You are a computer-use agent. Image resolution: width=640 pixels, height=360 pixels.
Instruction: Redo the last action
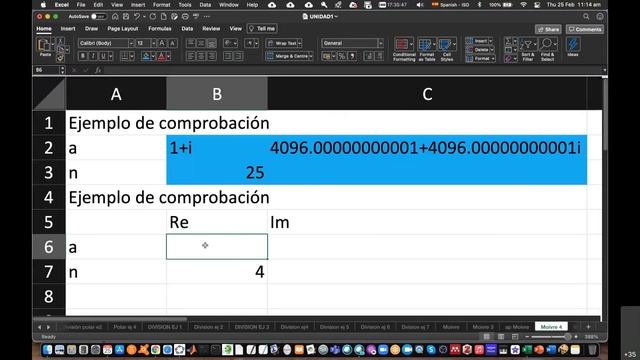[x=153, y=17]
